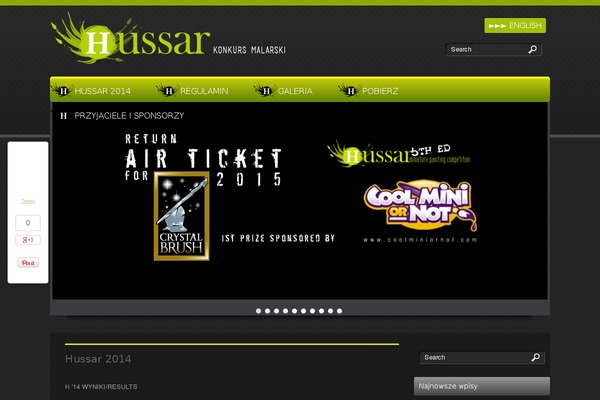Select the fourth slider pagination dot

pos(285,311)
